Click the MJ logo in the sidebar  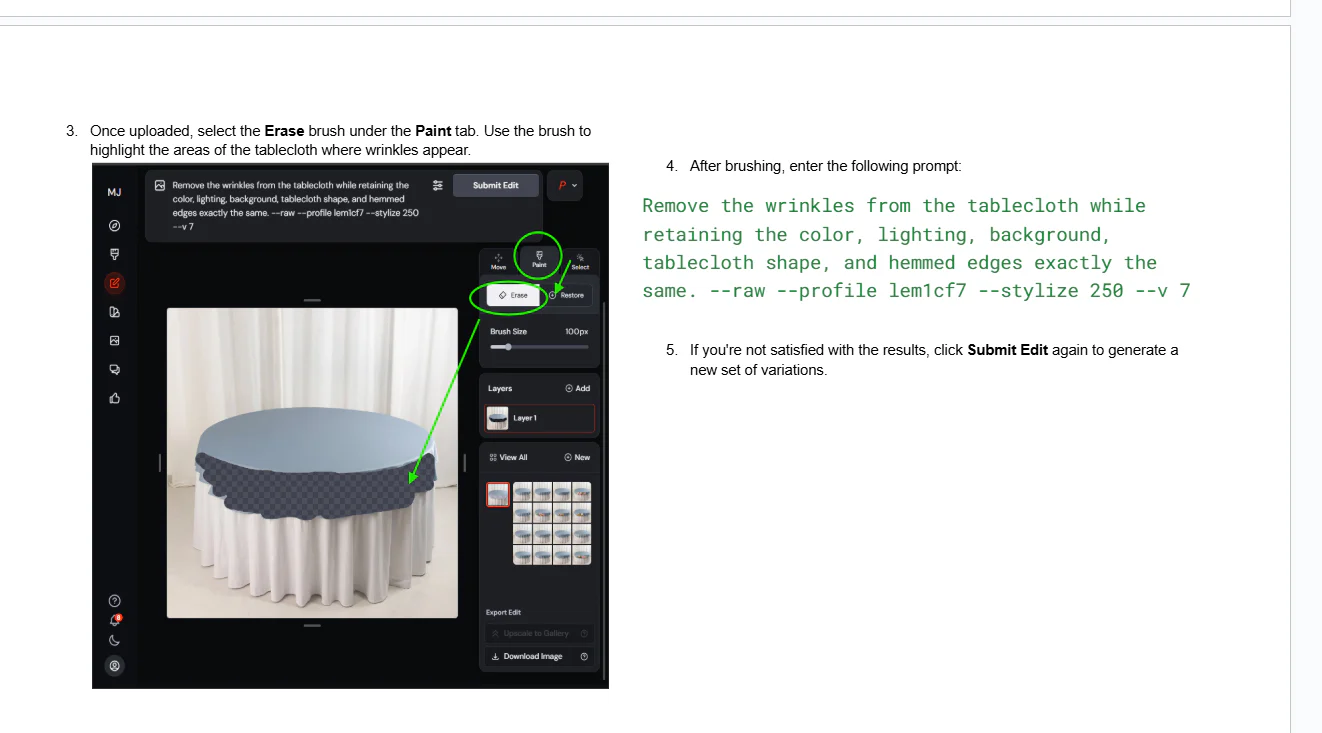(114, 192)
